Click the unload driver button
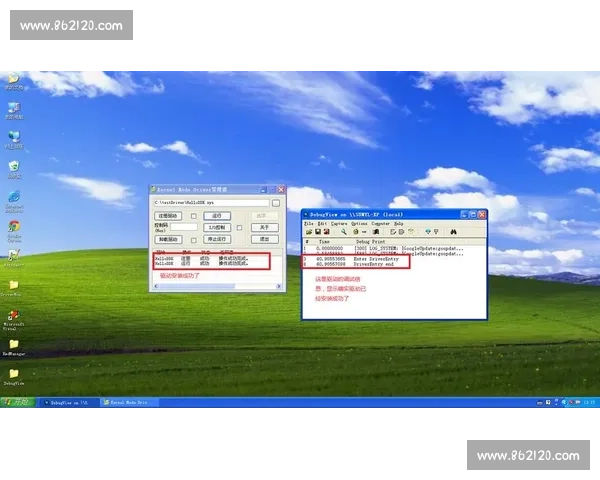The image size is (600, 480). click(168, 239)
